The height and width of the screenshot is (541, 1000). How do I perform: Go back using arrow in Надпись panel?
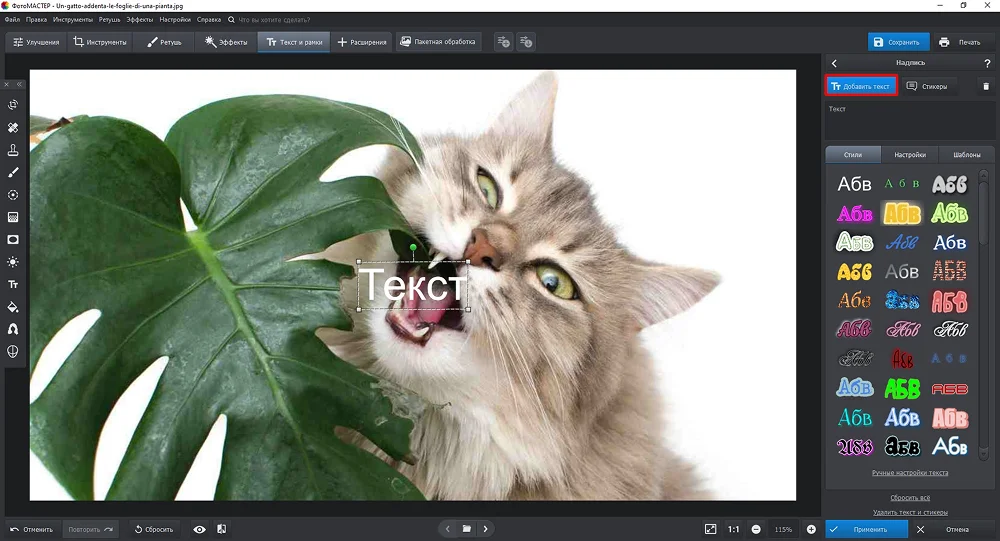834,63
